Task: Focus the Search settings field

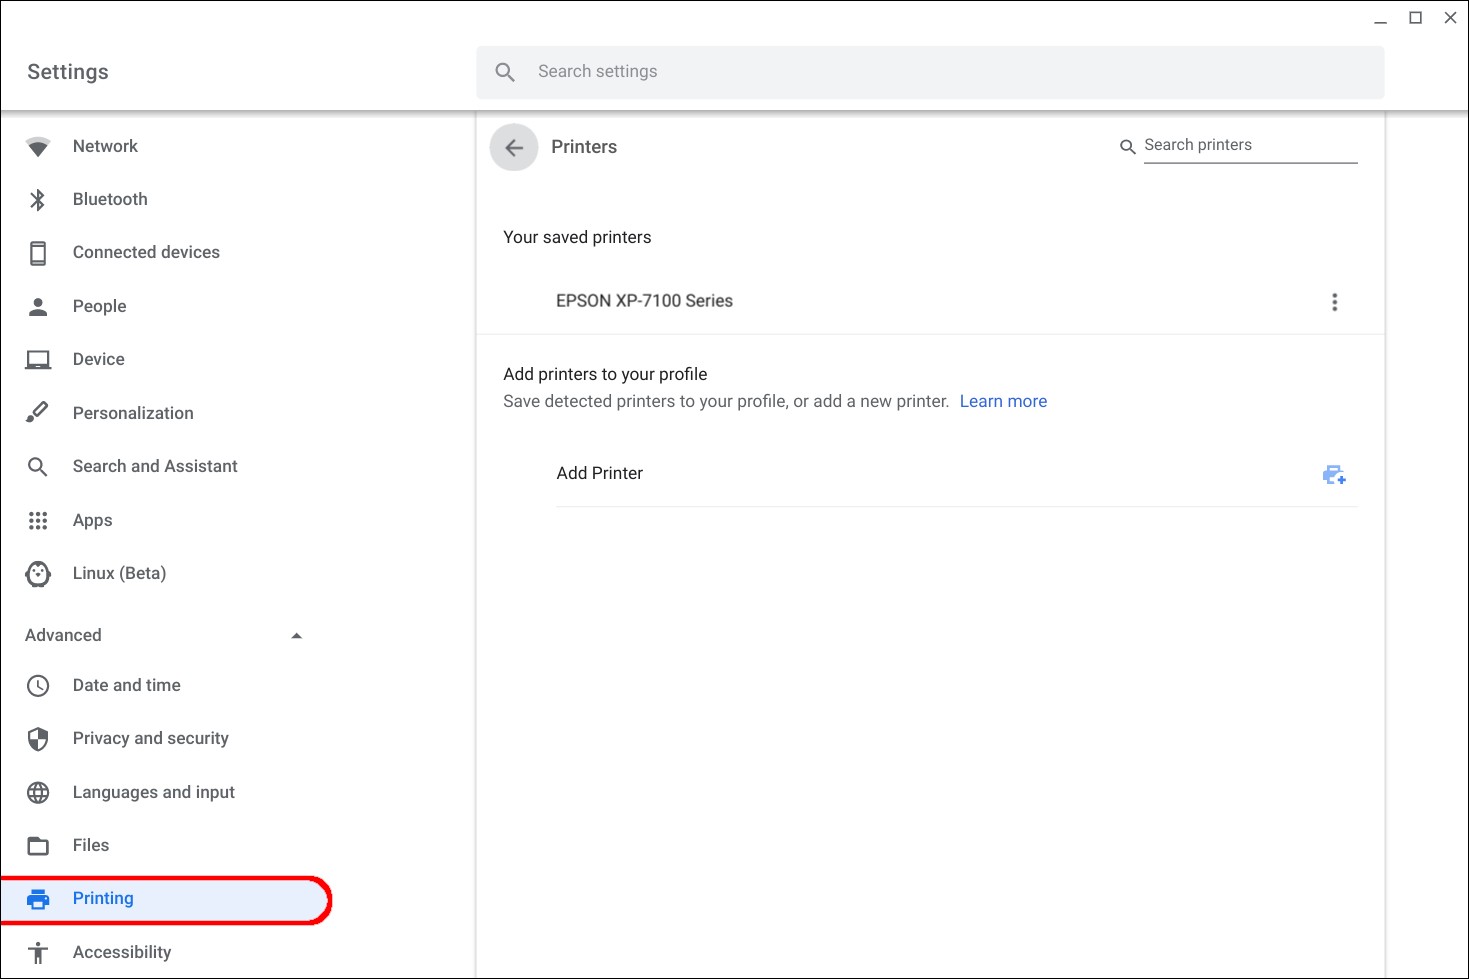Action: (x=930, y=72)
